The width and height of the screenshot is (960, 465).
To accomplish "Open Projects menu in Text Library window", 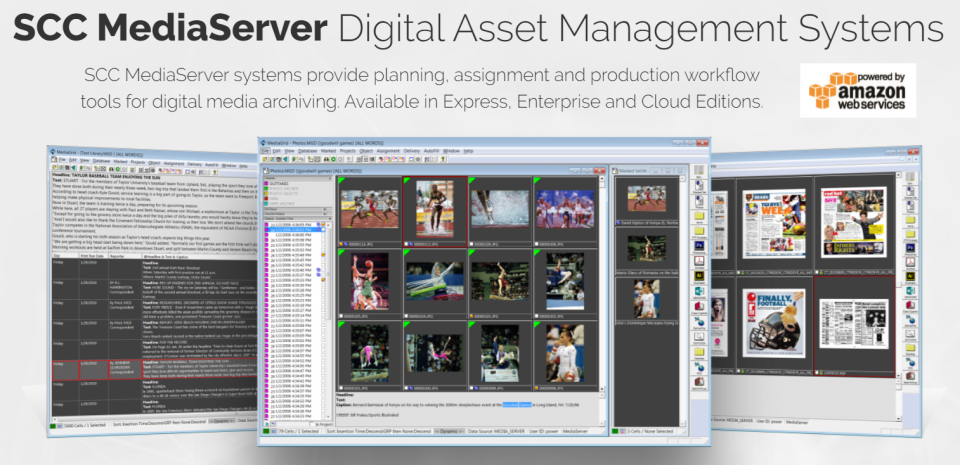I will coord(138,162).
